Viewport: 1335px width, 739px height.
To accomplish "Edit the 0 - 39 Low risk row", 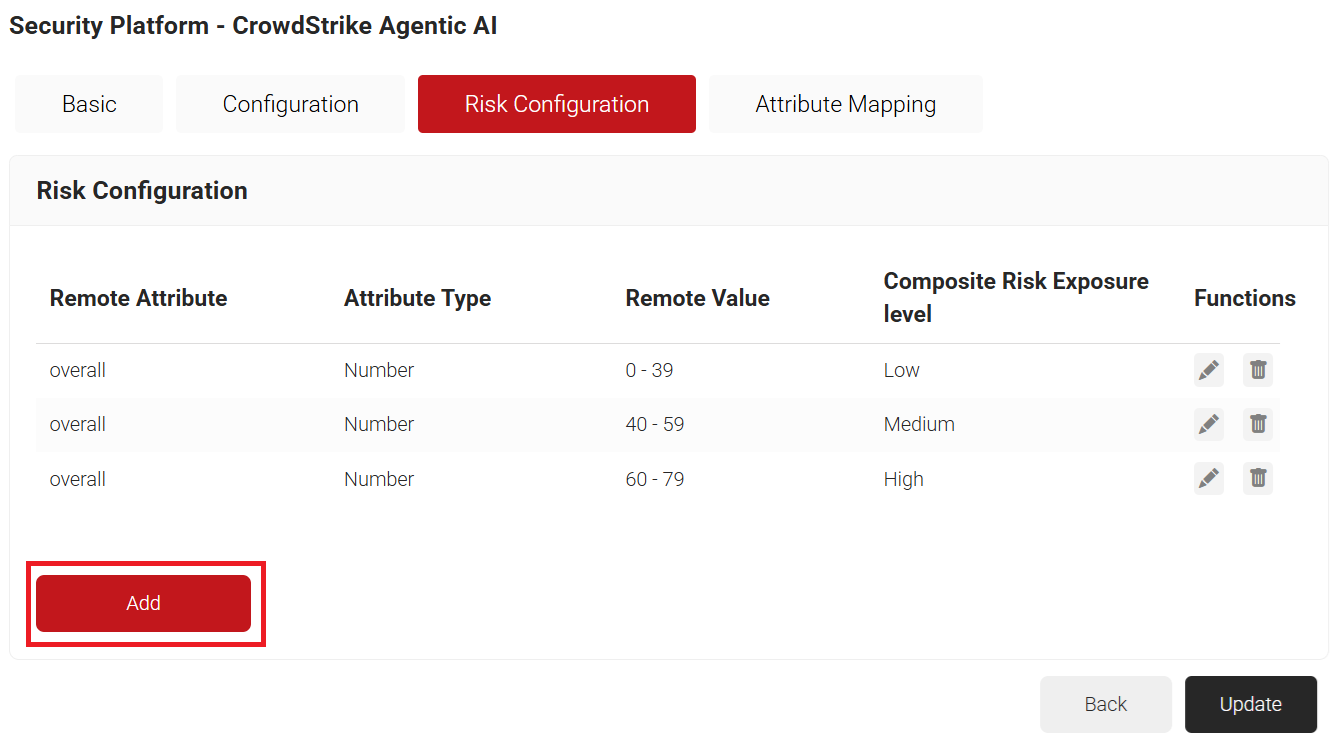I will [1209, 370].
